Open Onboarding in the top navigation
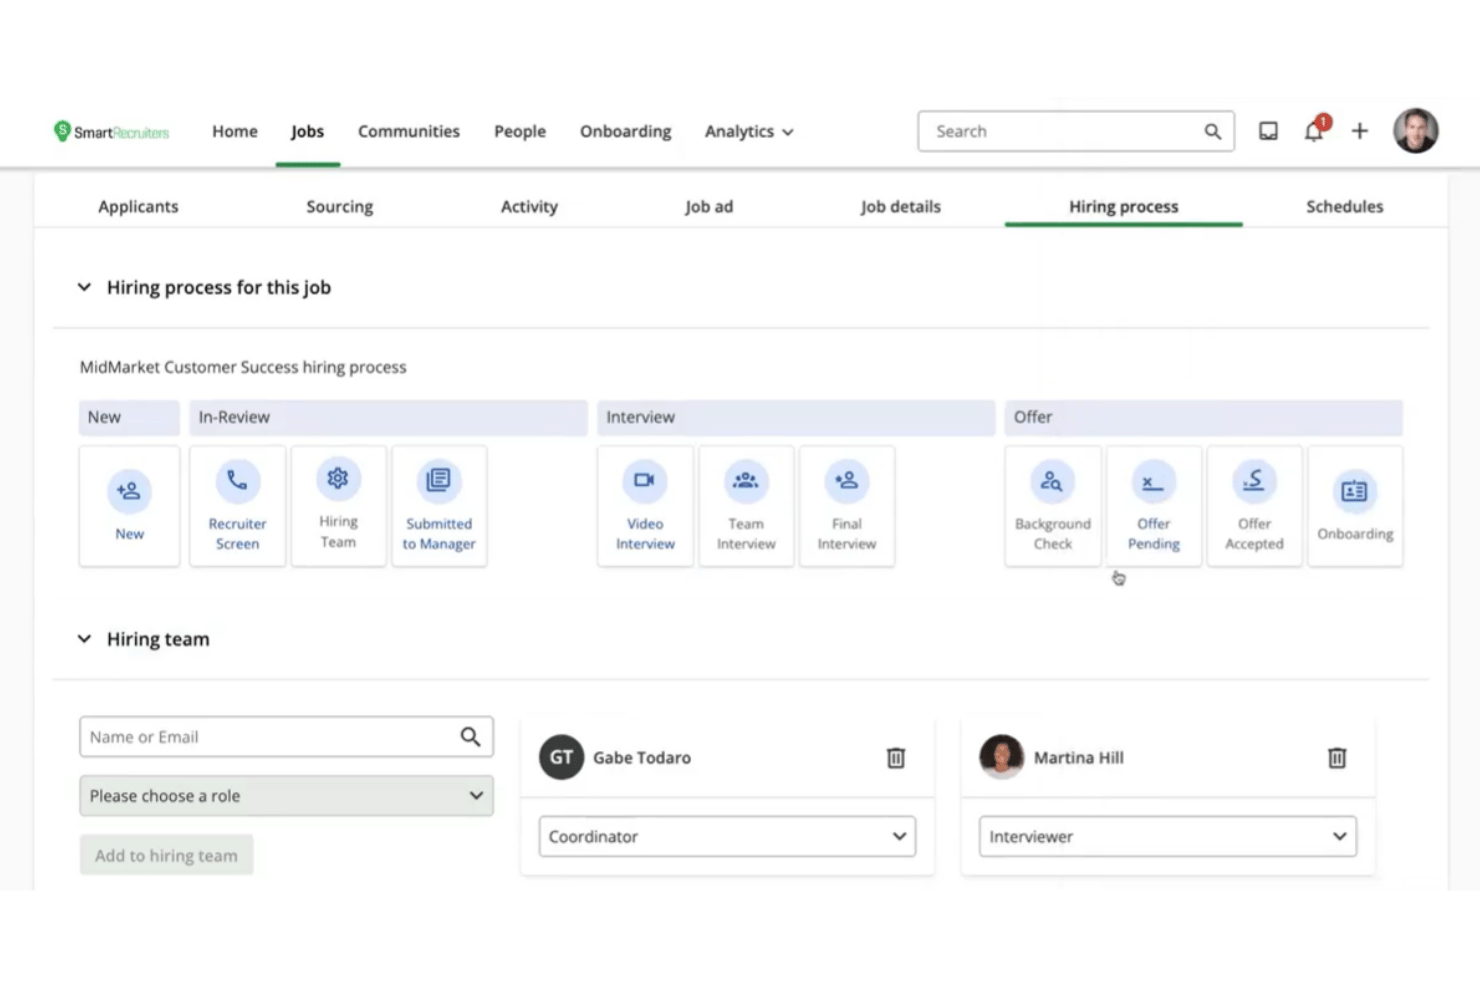 626,131
